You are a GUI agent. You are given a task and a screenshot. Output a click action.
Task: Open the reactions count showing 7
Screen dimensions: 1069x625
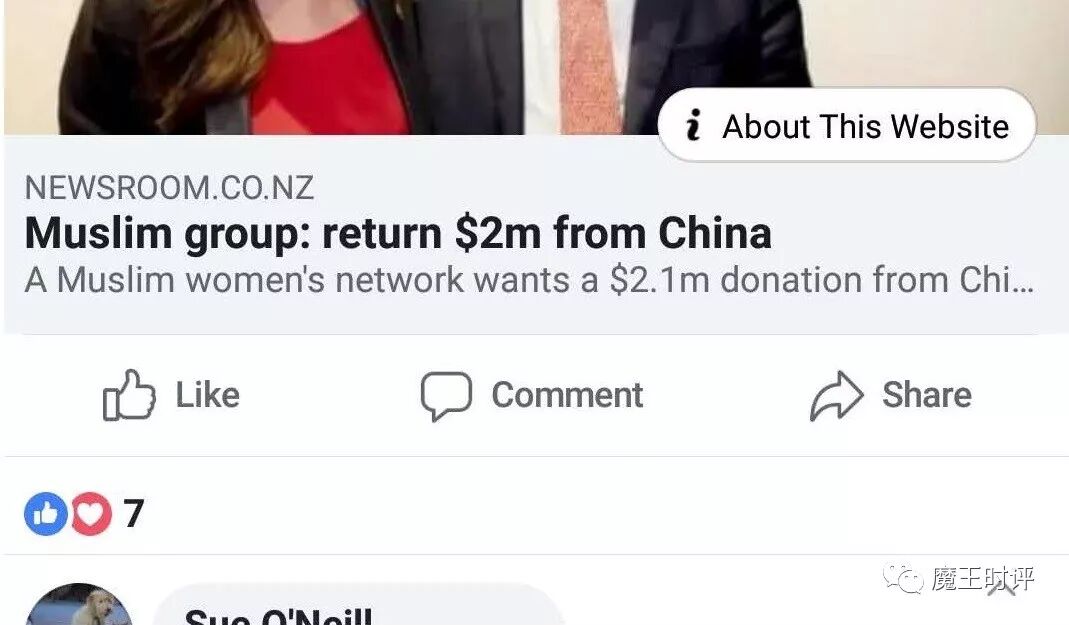[134, 514]
